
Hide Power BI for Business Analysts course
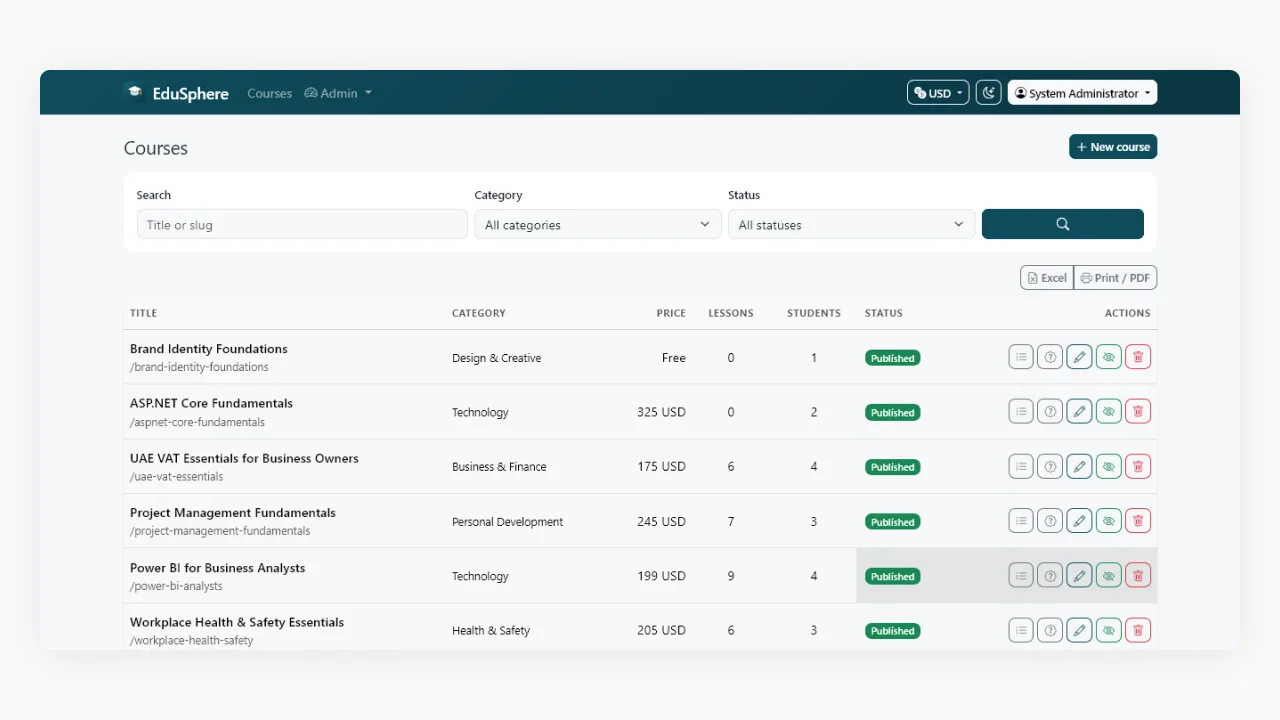pos(1108,575)
